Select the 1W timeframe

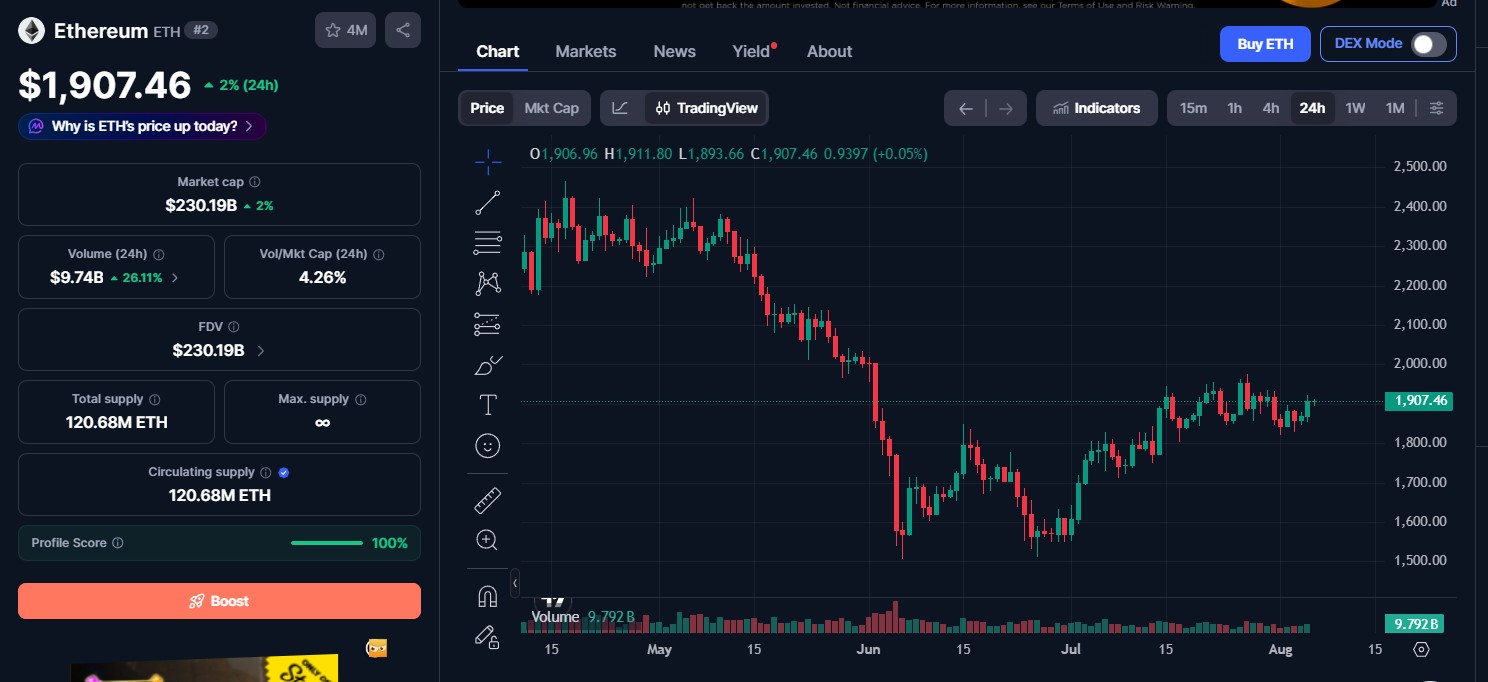coord(1355,108)
